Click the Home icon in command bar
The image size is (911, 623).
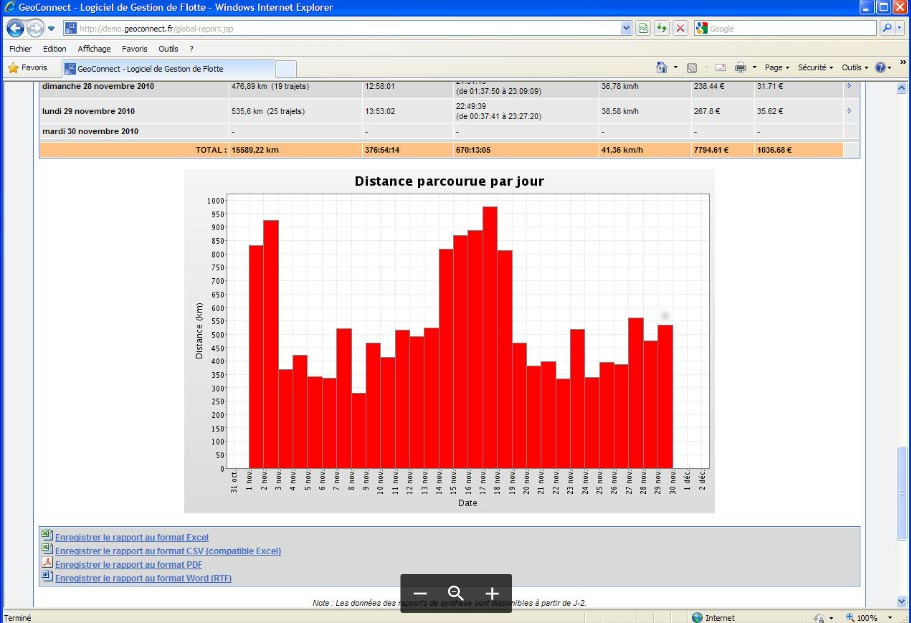point(662,67)
